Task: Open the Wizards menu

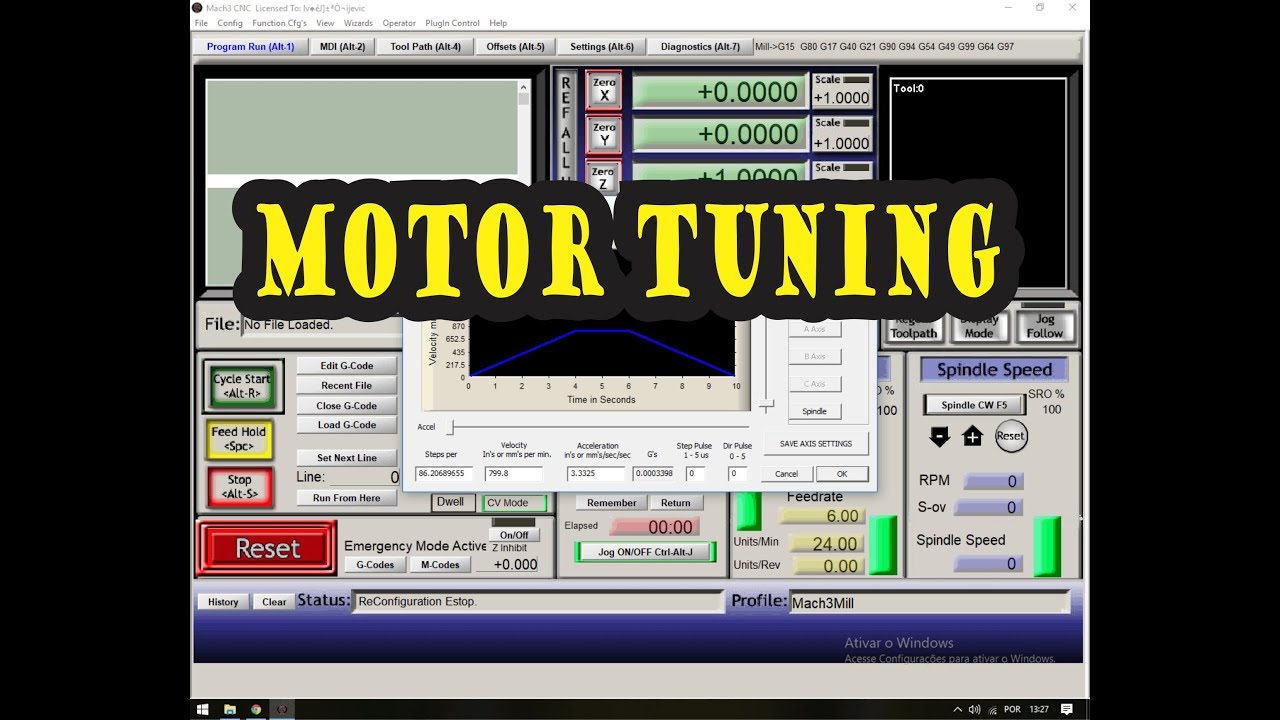Action: (x=358, y=23)
